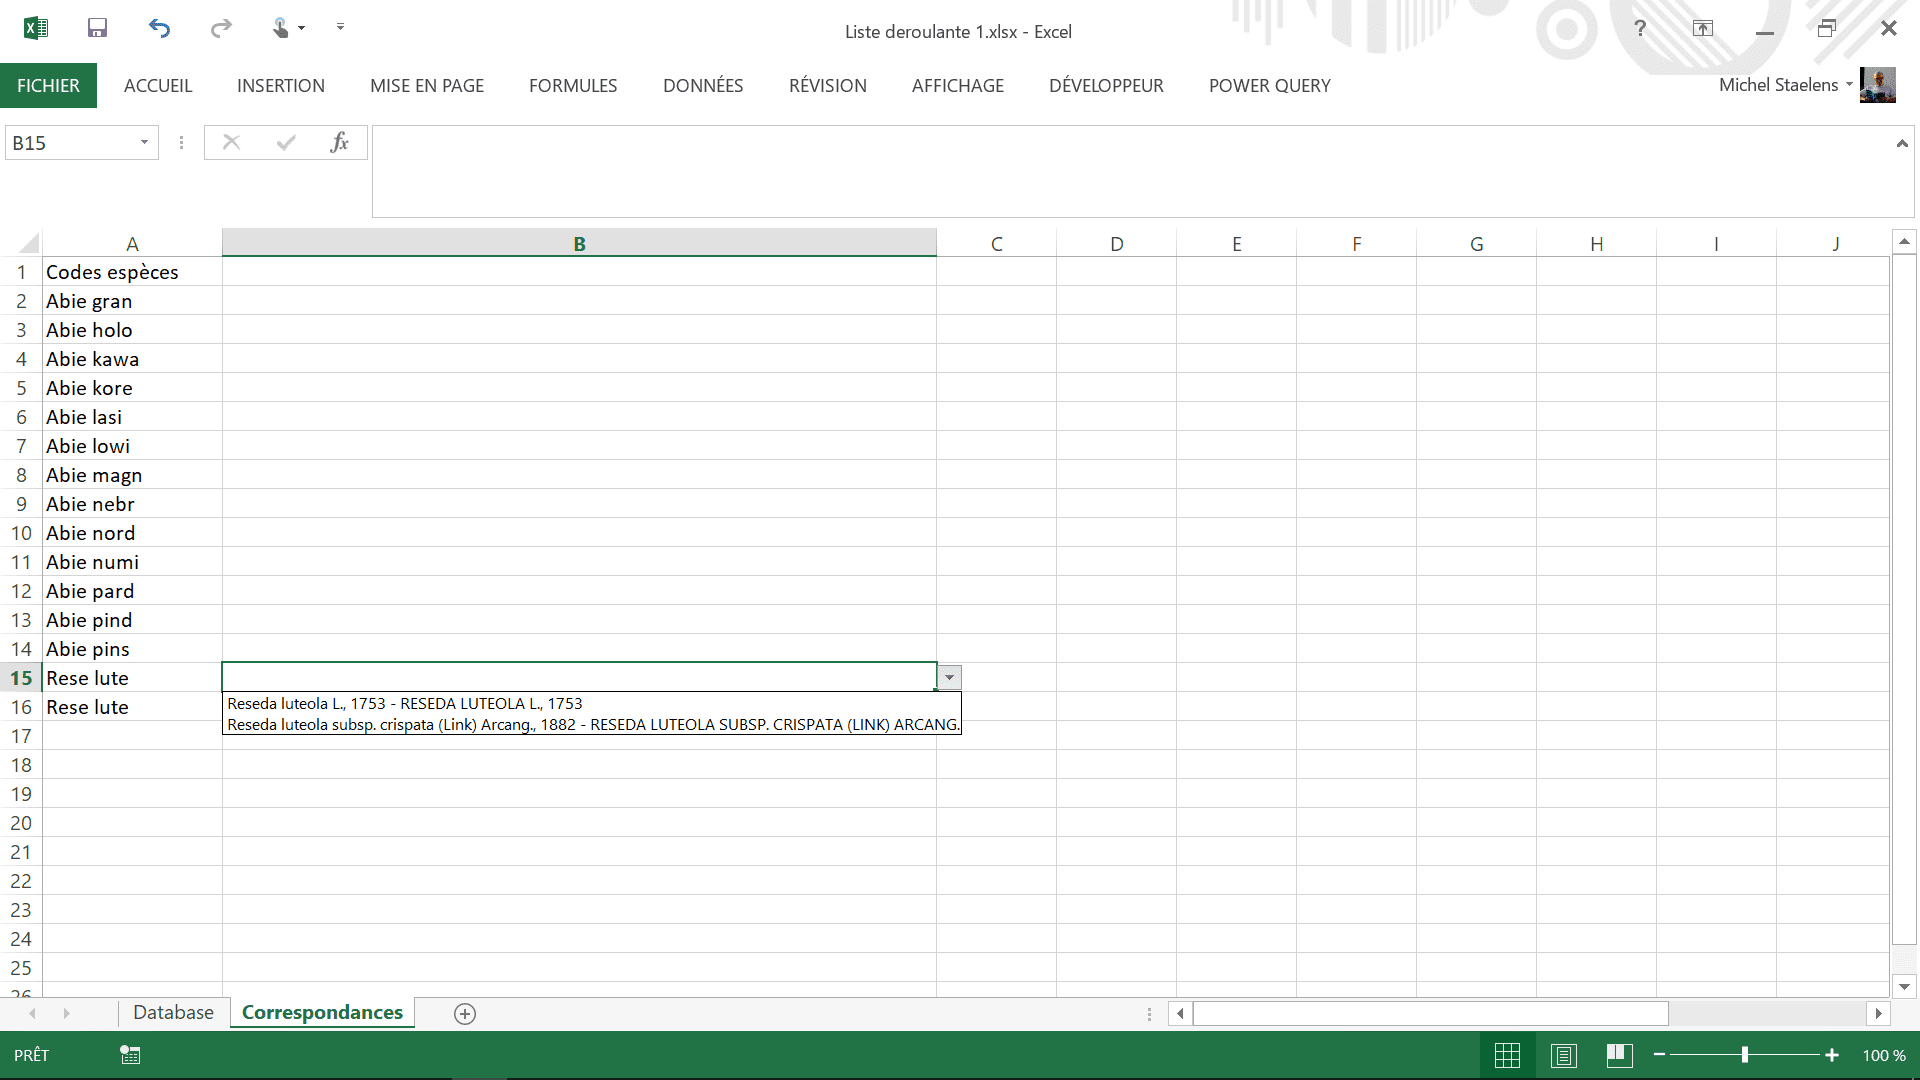This screenshot has width=1920, height=1080.
Task: Choose Reseda luteola L., 1753 list entry
Action: [x=405, y=704]
